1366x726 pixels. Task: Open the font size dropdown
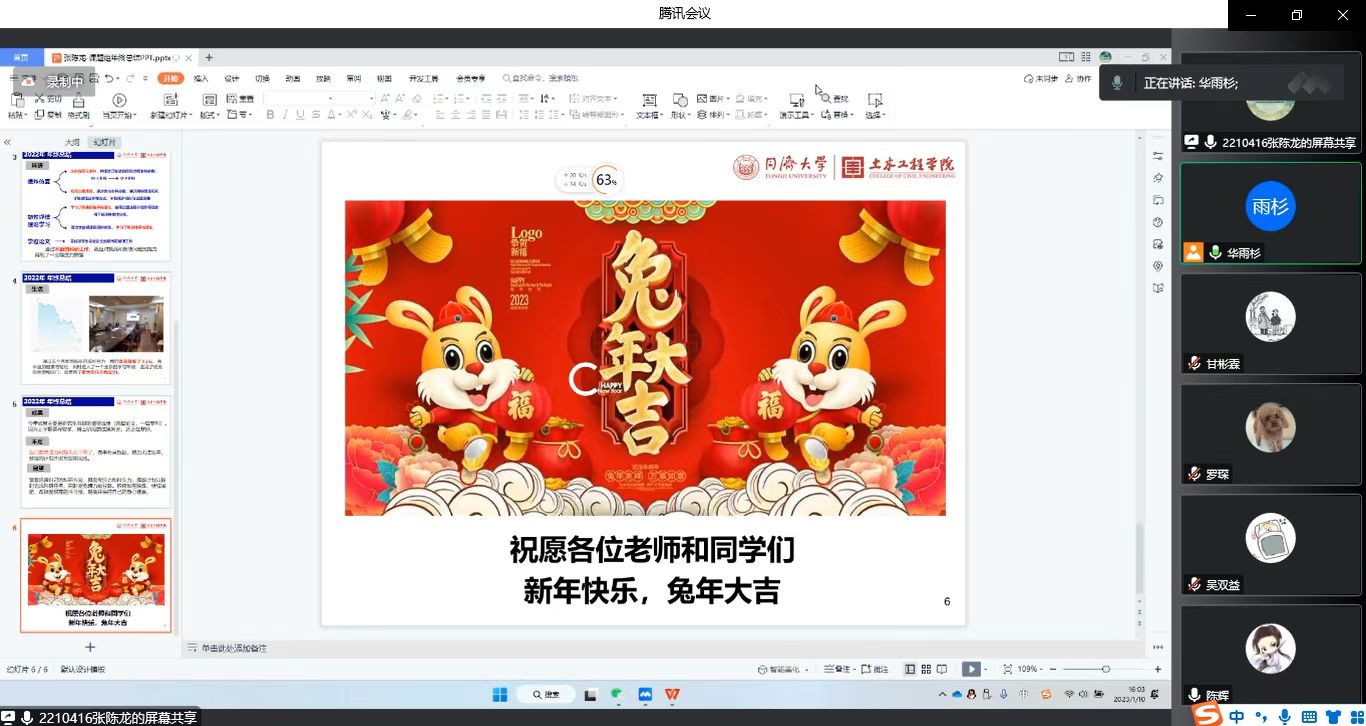[371, 99]
